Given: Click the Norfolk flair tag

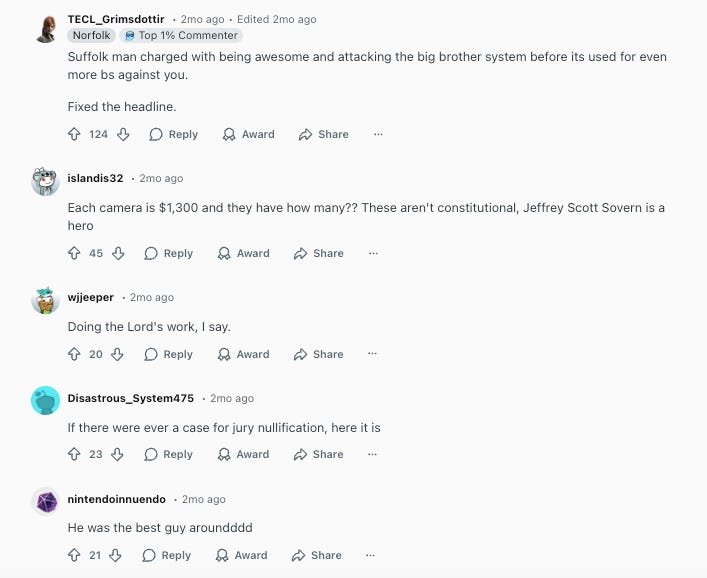Looking at the screenshot, I should coord(91,35).
